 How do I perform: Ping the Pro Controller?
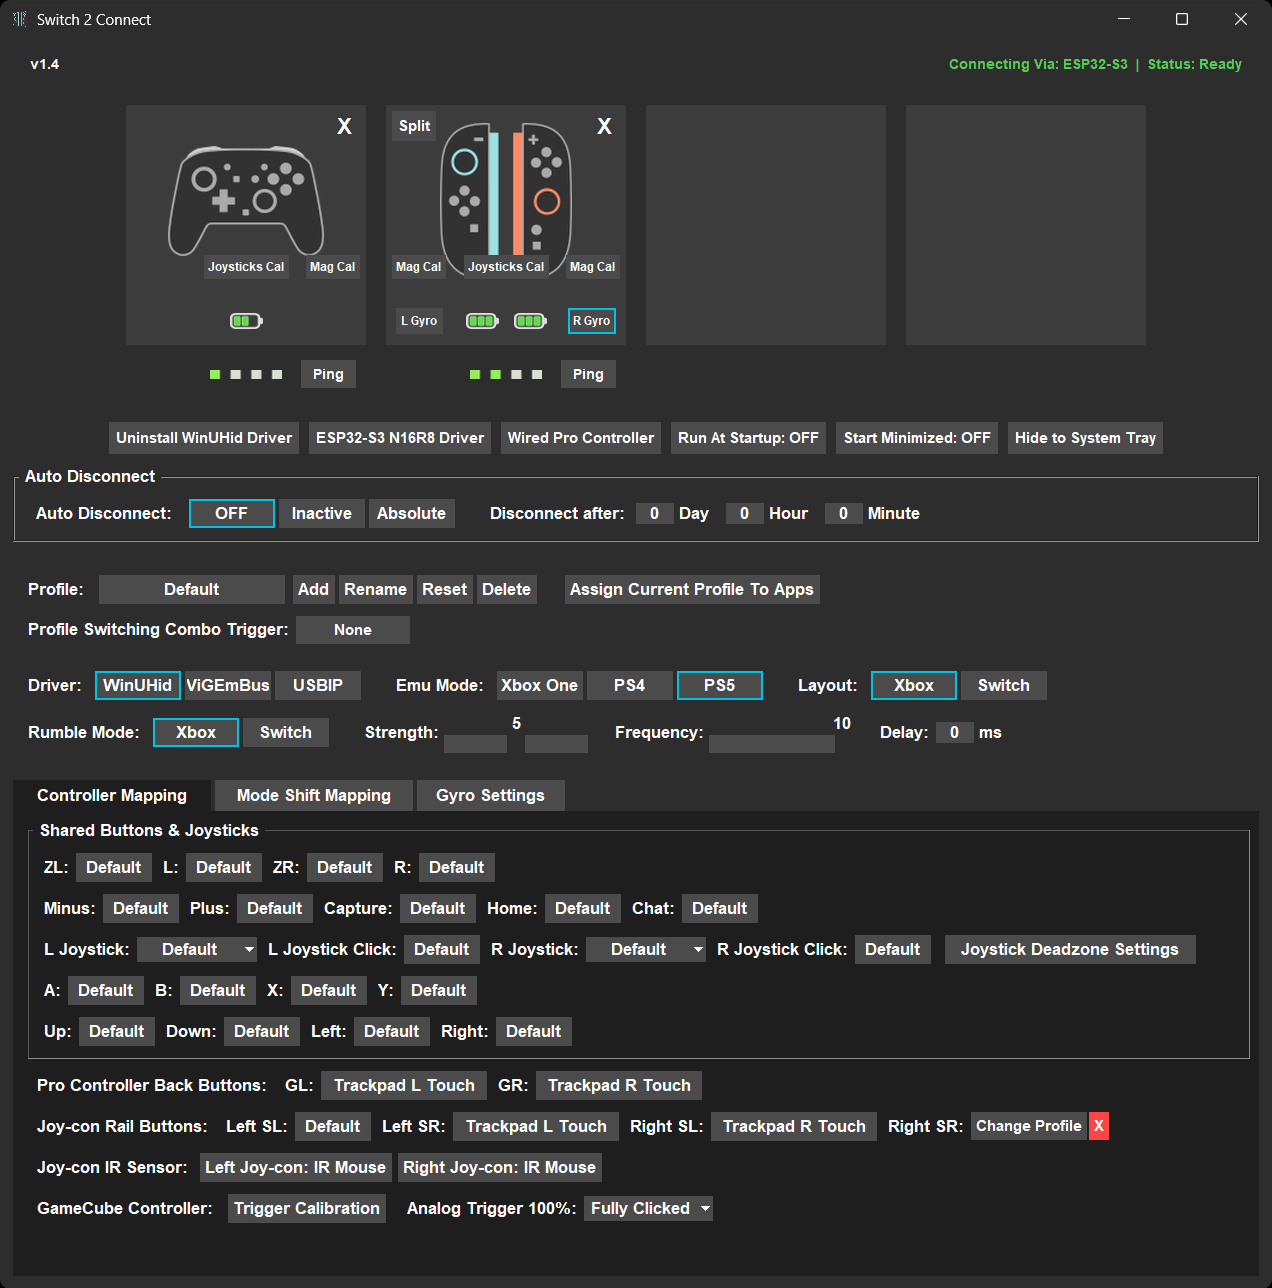[328, 374]
